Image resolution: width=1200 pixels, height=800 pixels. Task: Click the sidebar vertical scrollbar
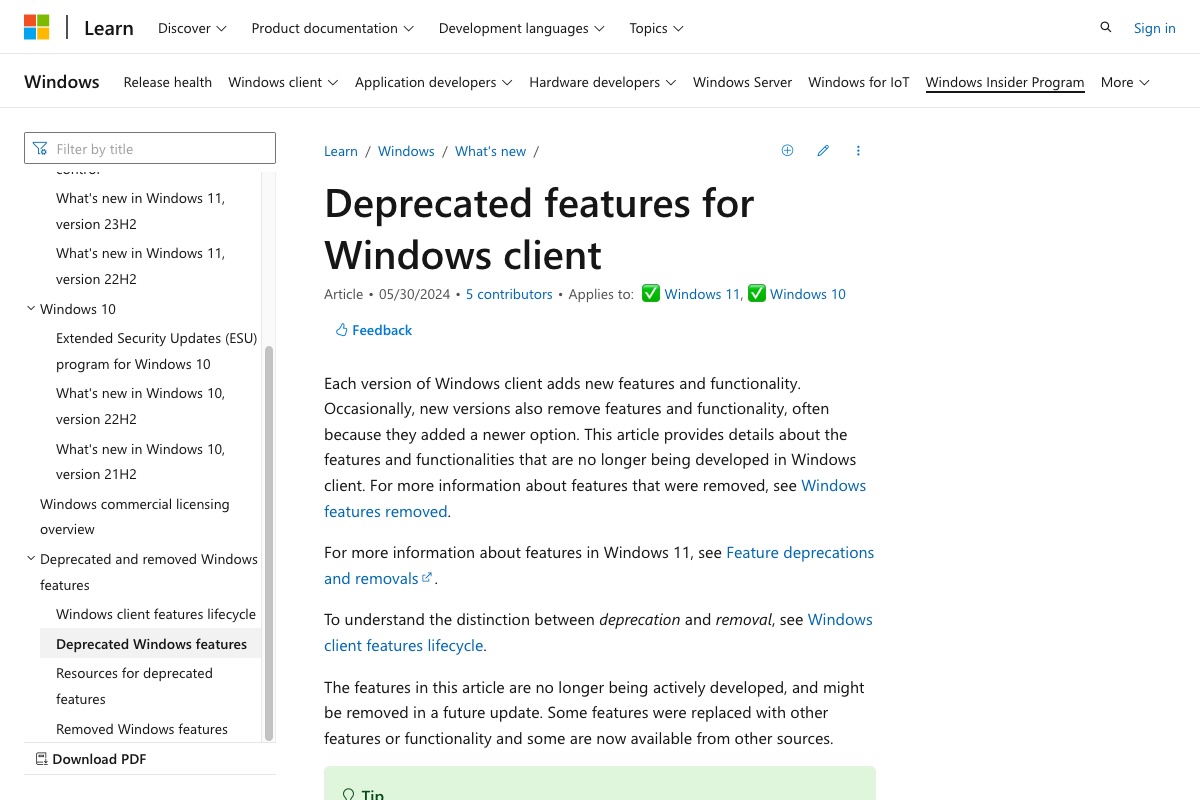pos(268,543)
